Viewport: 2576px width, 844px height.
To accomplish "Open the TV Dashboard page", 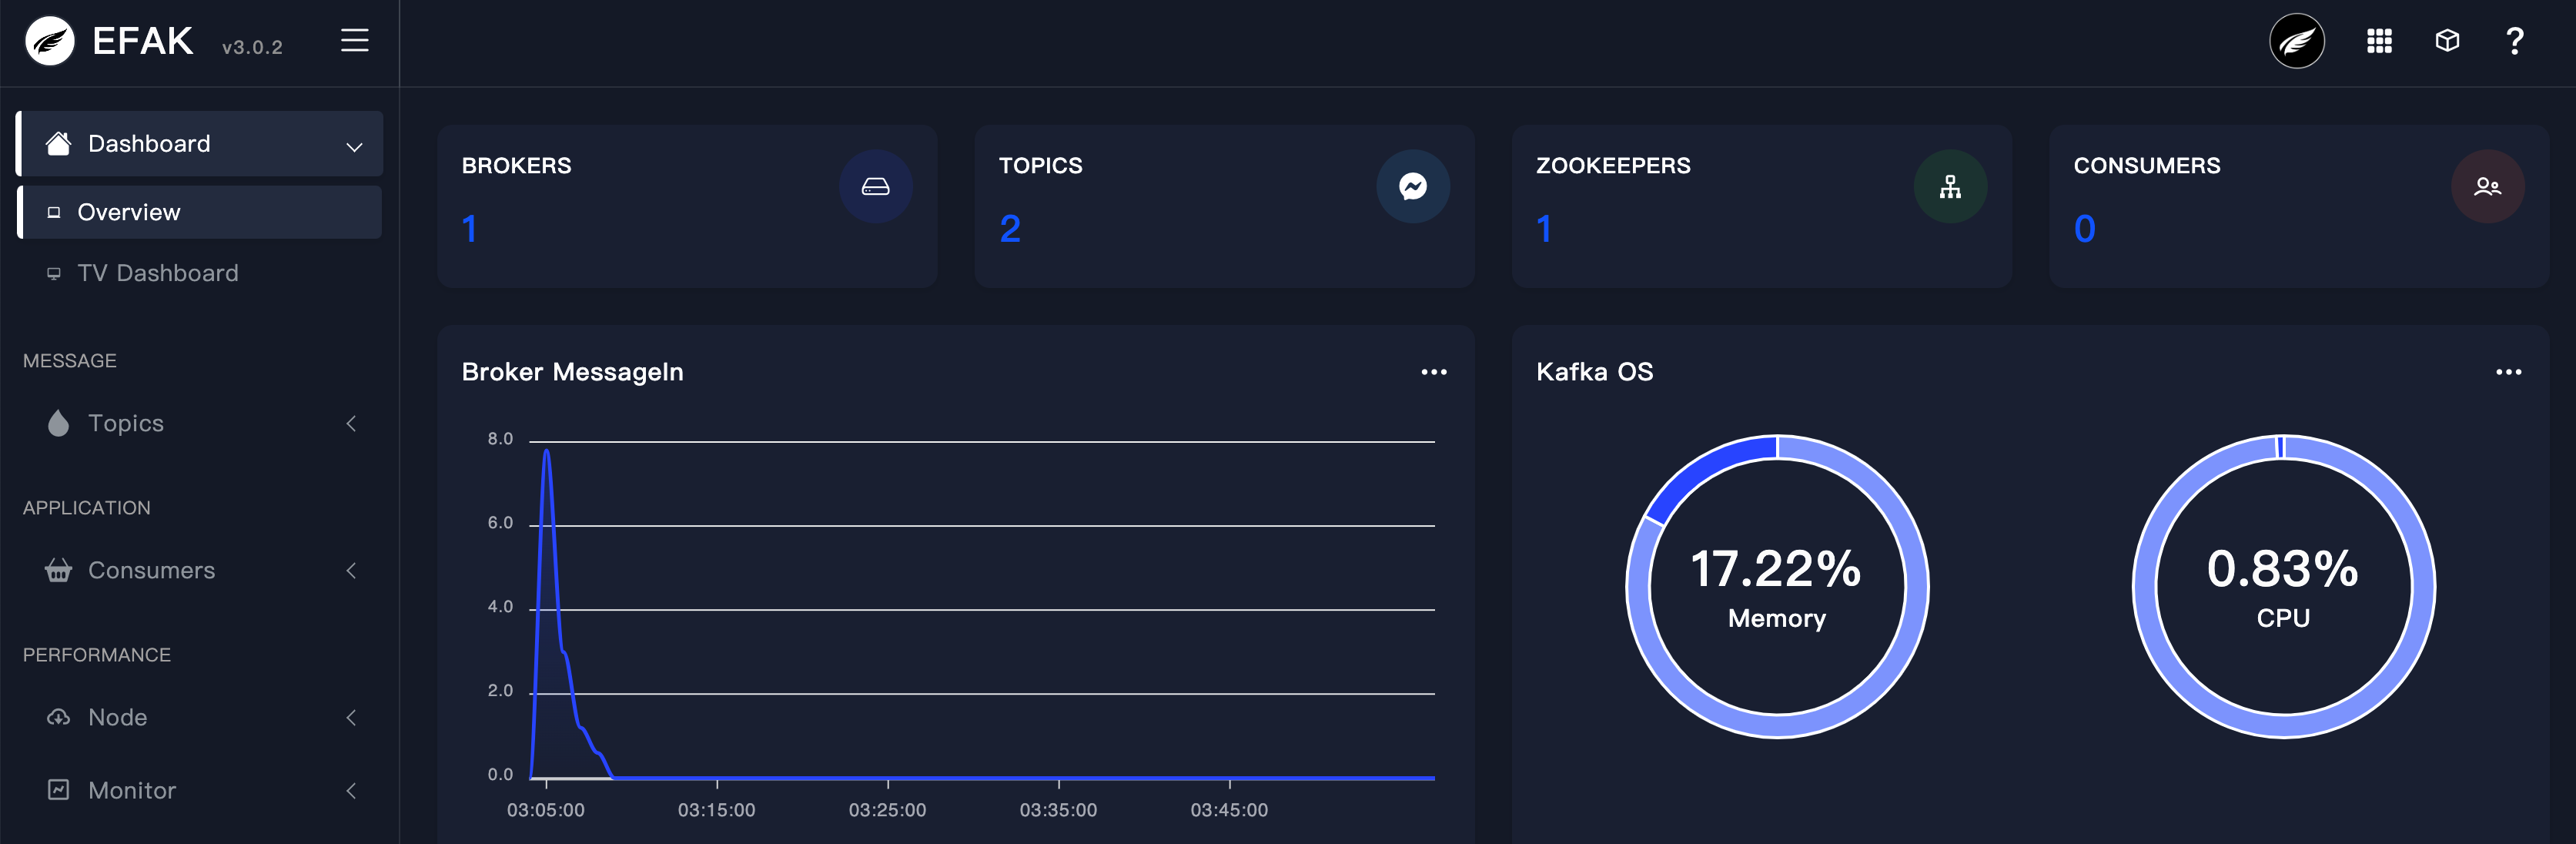I will click(x=157, y=273).
